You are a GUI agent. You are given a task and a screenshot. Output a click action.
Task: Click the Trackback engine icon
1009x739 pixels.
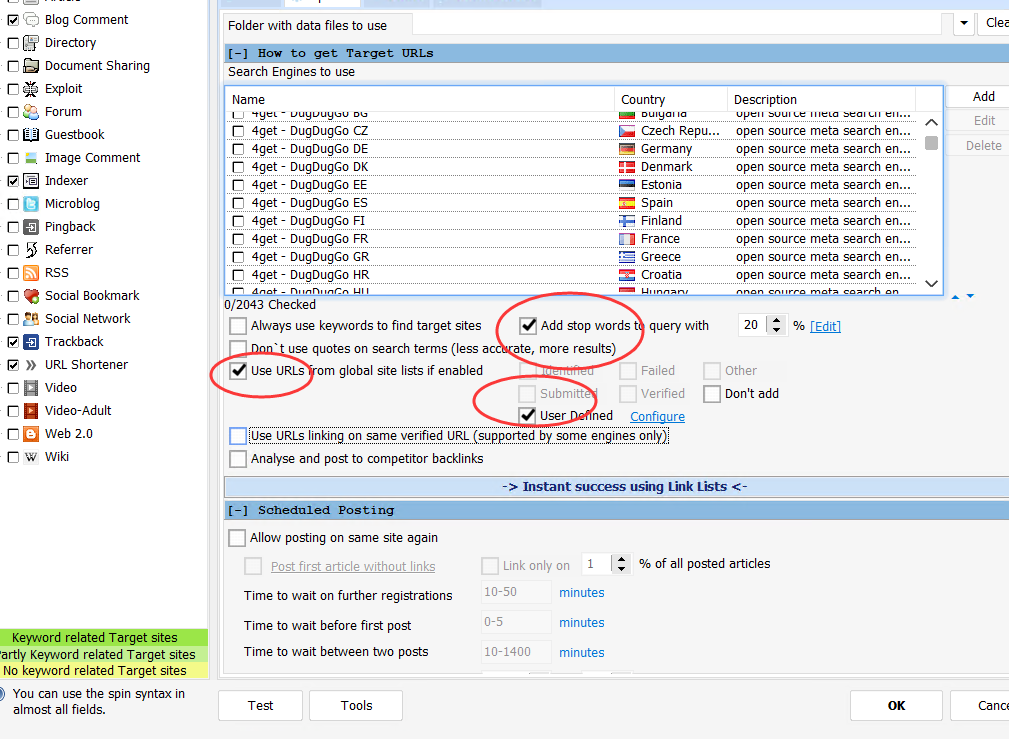pyautogui.click(x=31, y=342)
